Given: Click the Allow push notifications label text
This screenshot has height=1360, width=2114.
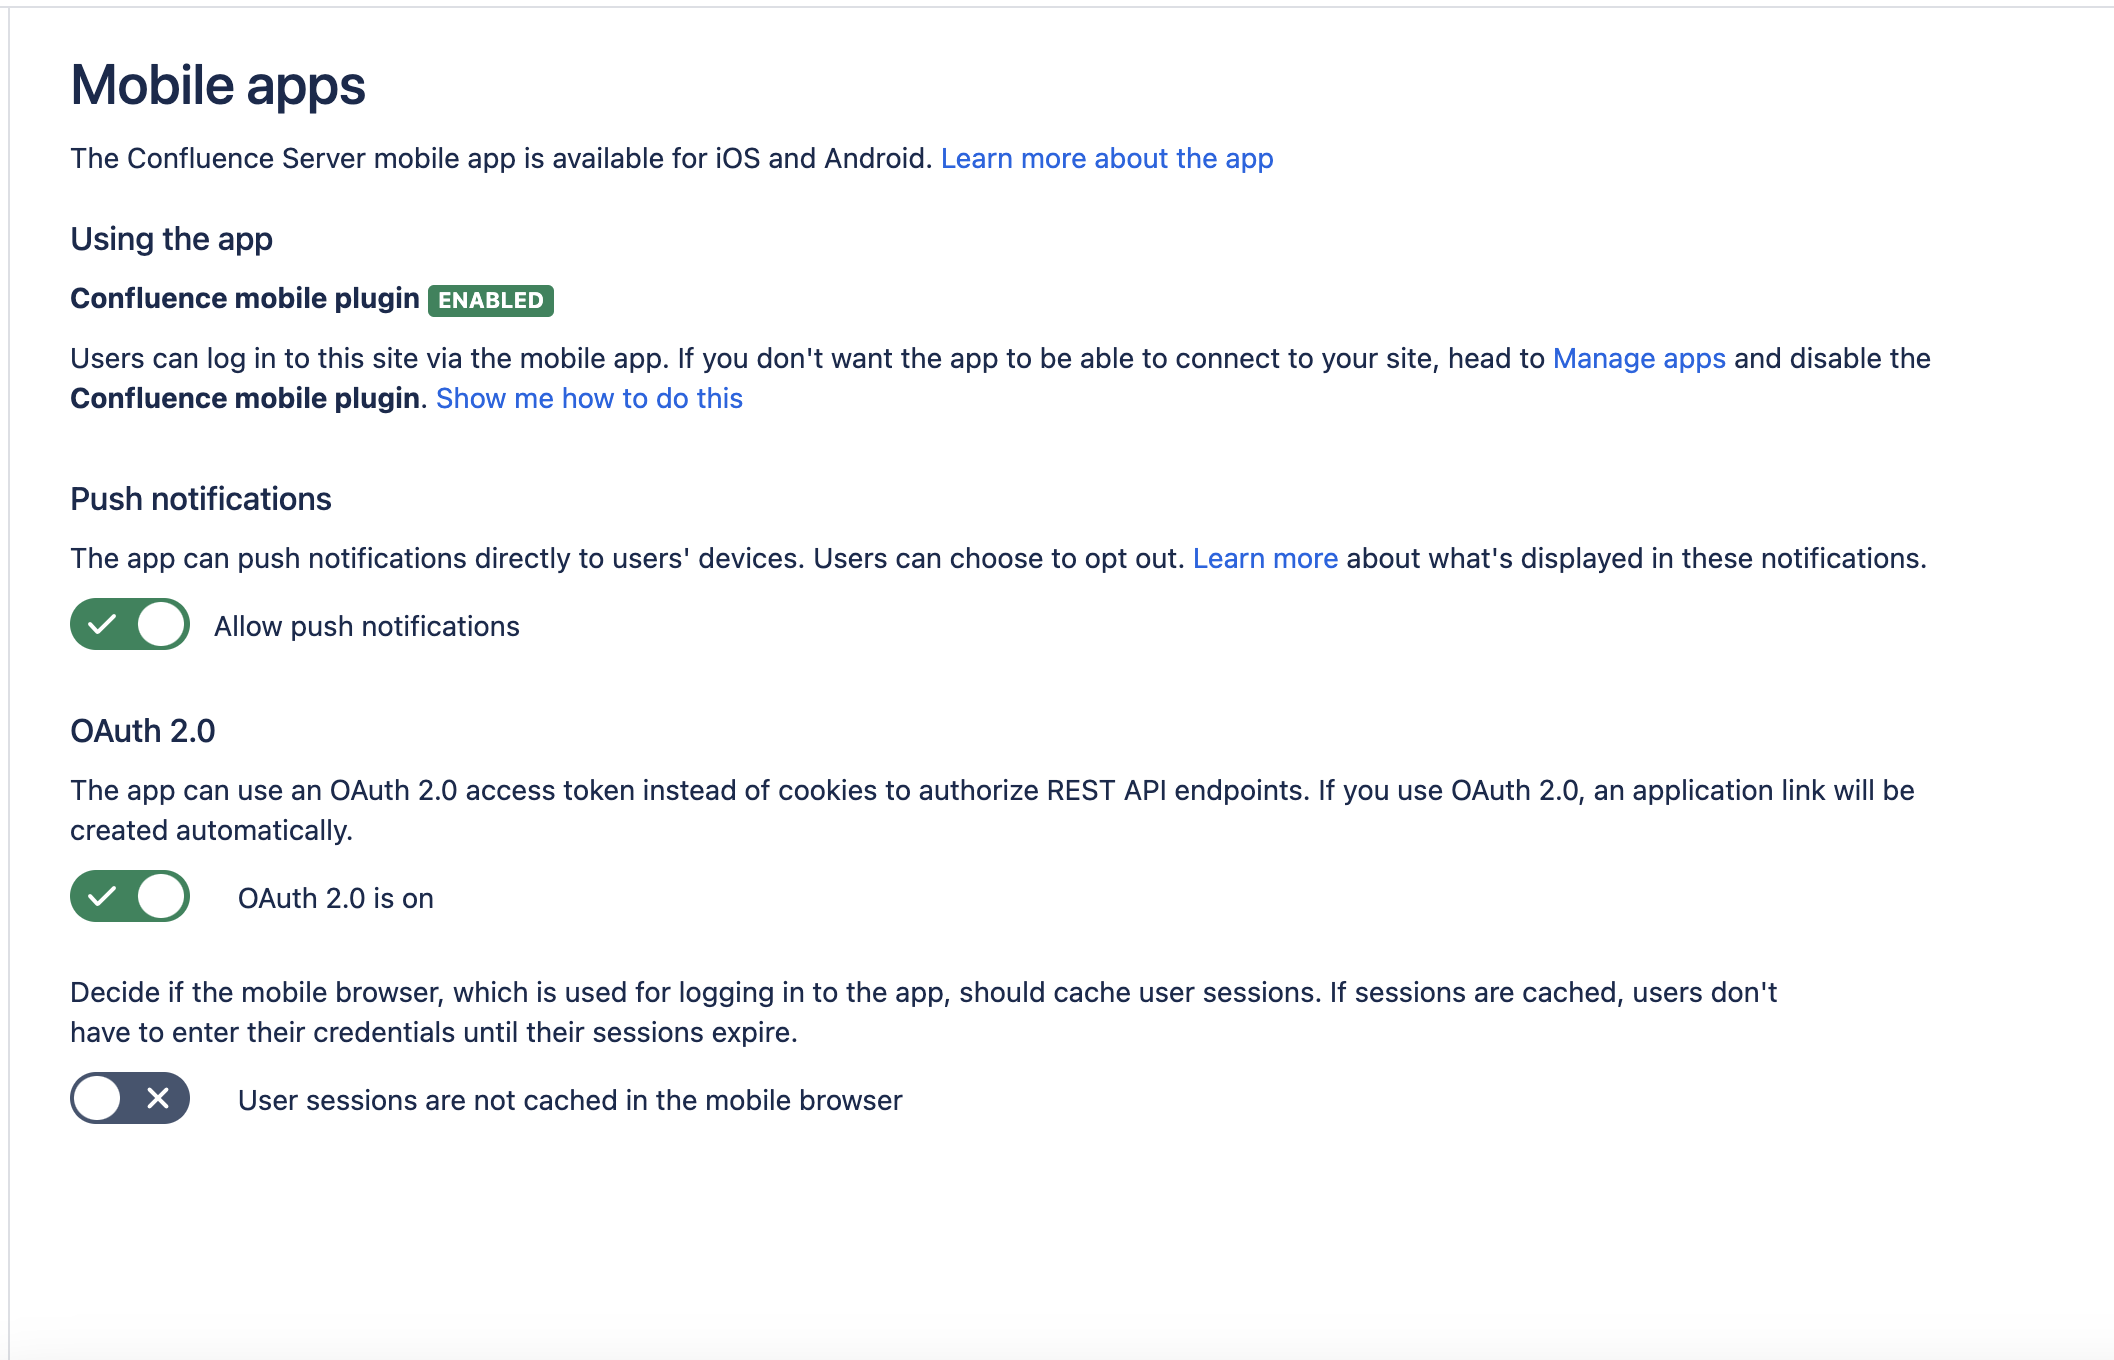Looking at the screenshot, I should (366, 627).
